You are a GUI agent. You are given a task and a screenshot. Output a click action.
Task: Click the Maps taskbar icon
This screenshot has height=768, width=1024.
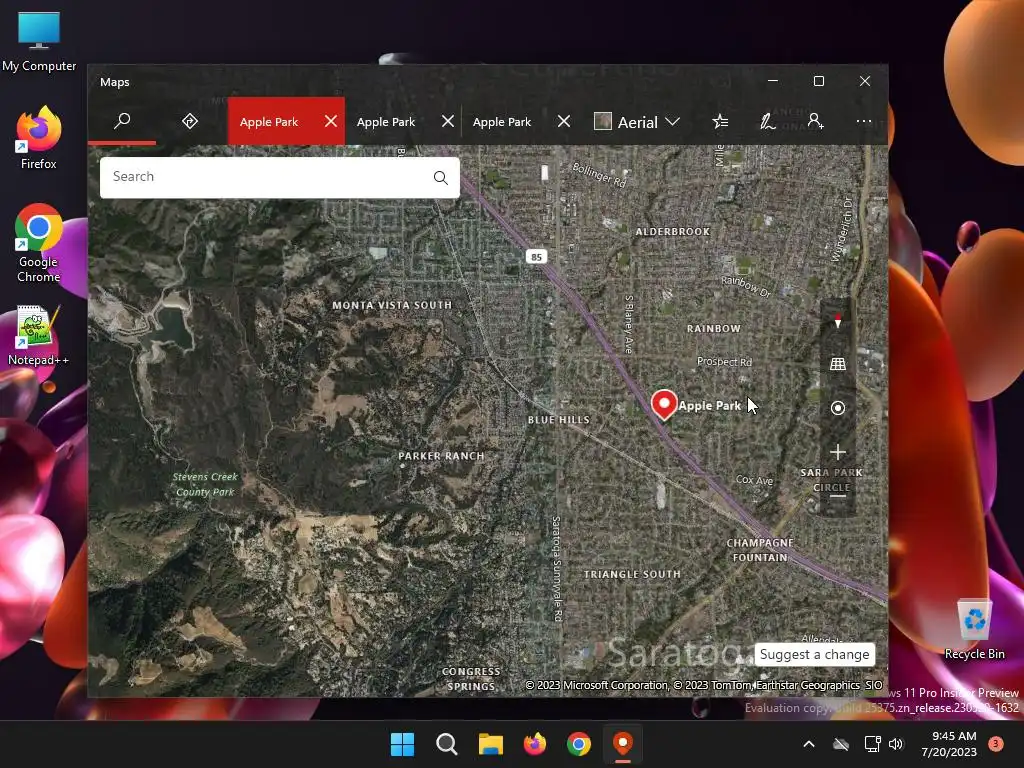pyautogui.click(x=623, y=744)
